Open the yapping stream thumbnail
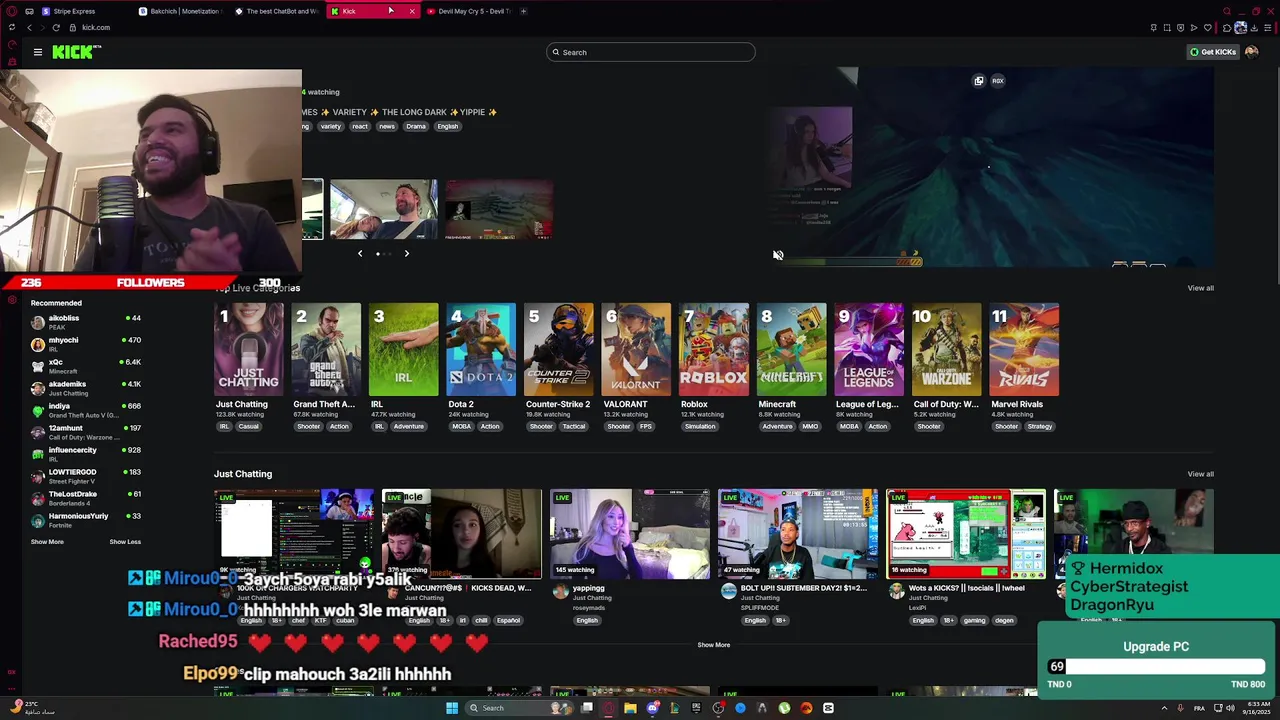 (630, 534)
